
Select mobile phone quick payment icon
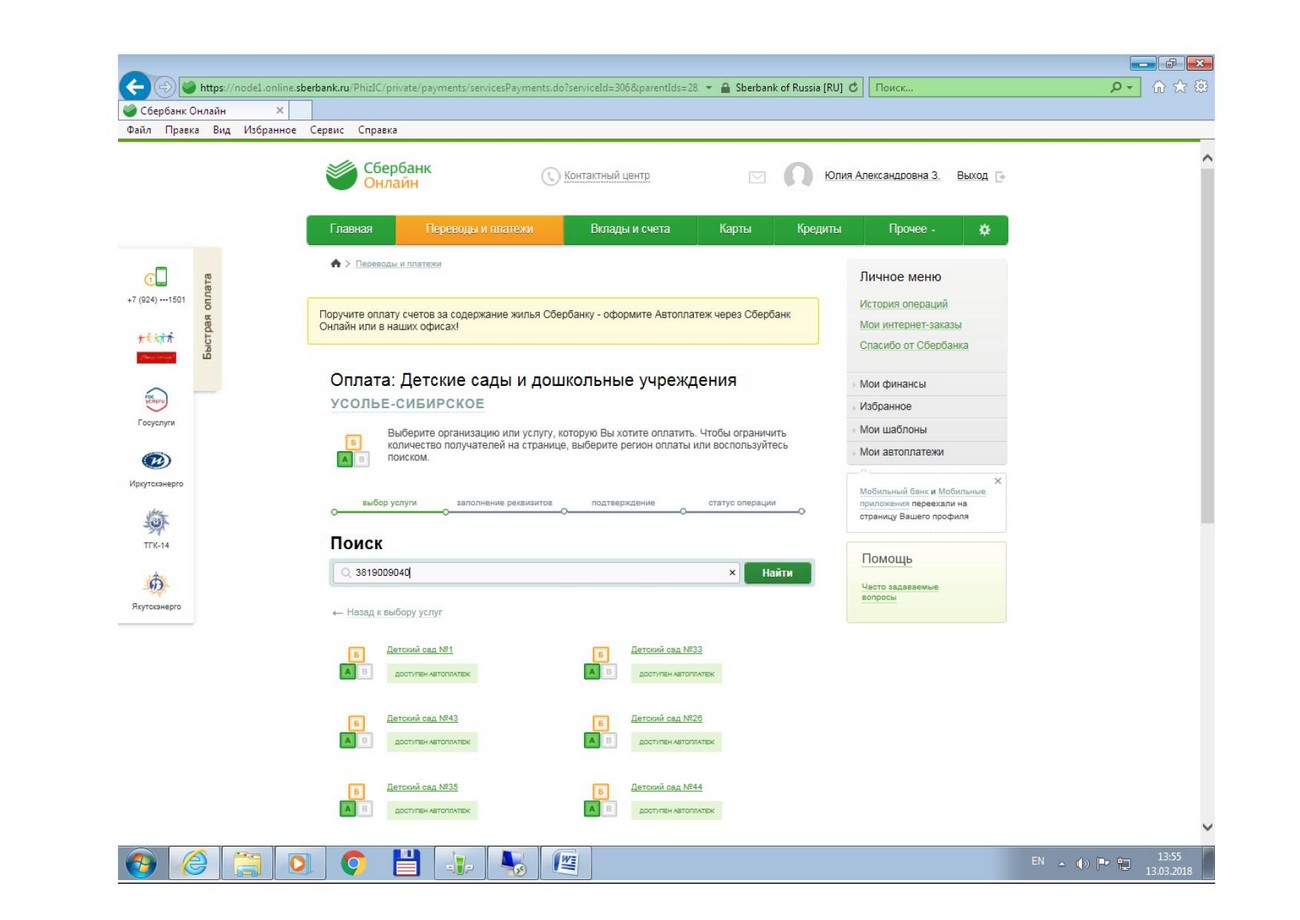(156, 277)
